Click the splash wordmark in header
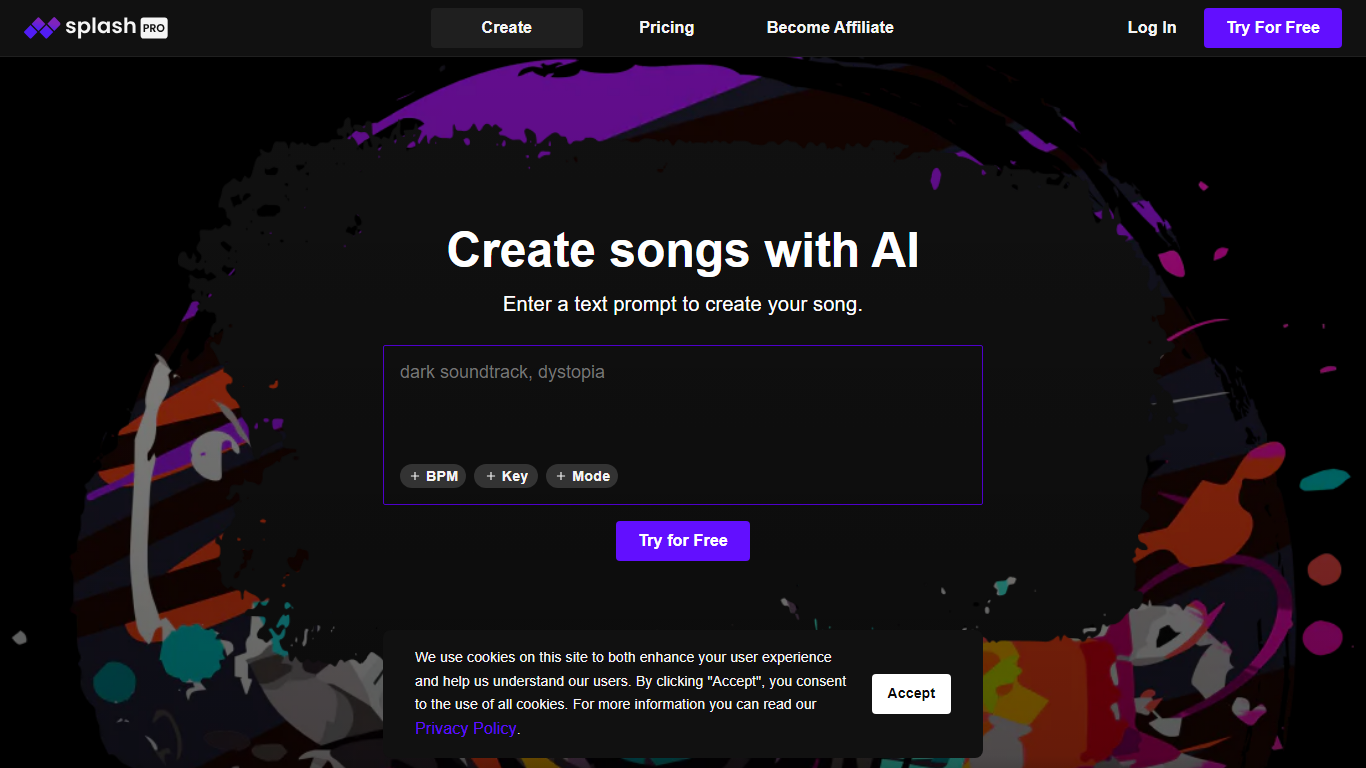This screenshot has width=1366, height=768. click(x=100, y=27)
